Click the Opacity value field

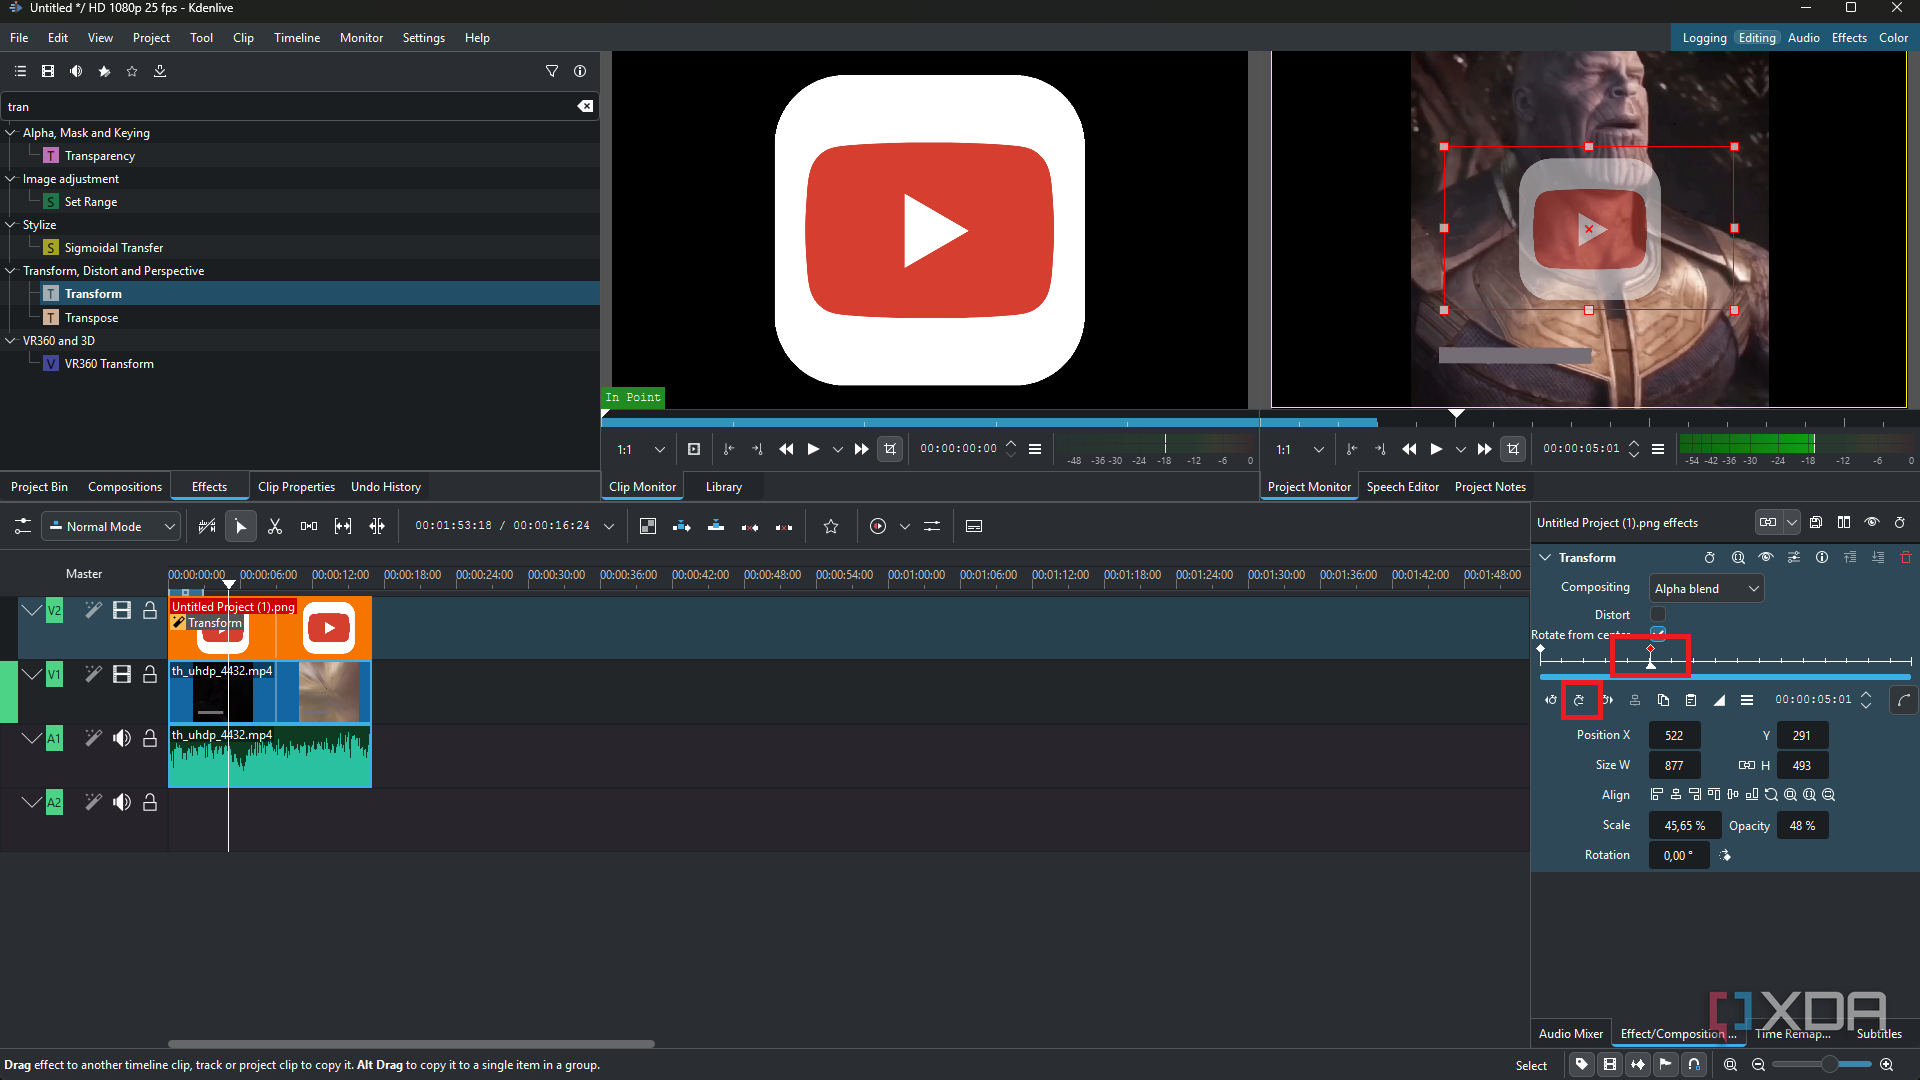(x=1802, y=825)
